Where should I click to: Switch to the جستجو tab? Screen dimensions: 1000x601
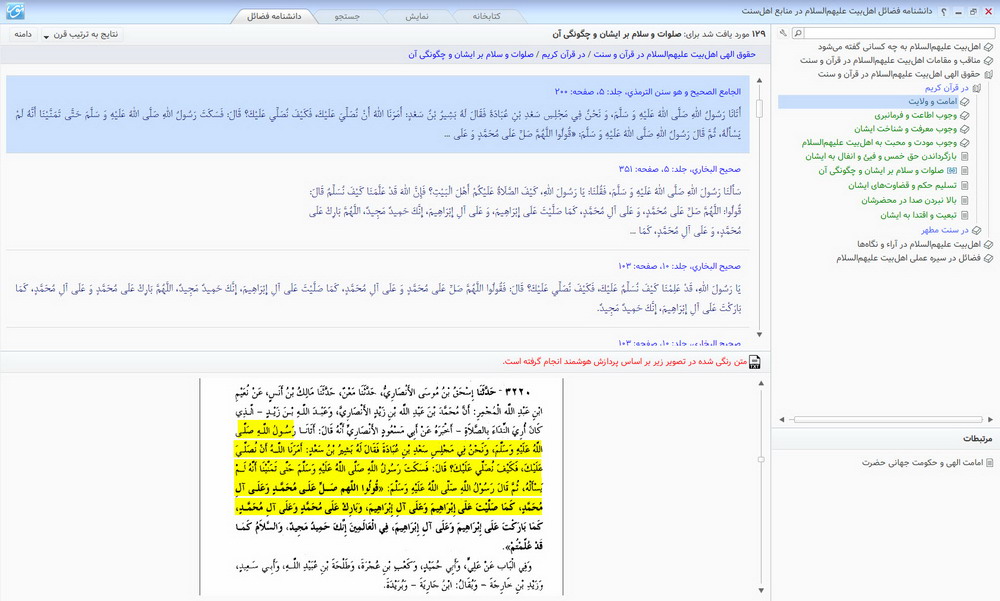pyautogui.click(x=348, y=17)
